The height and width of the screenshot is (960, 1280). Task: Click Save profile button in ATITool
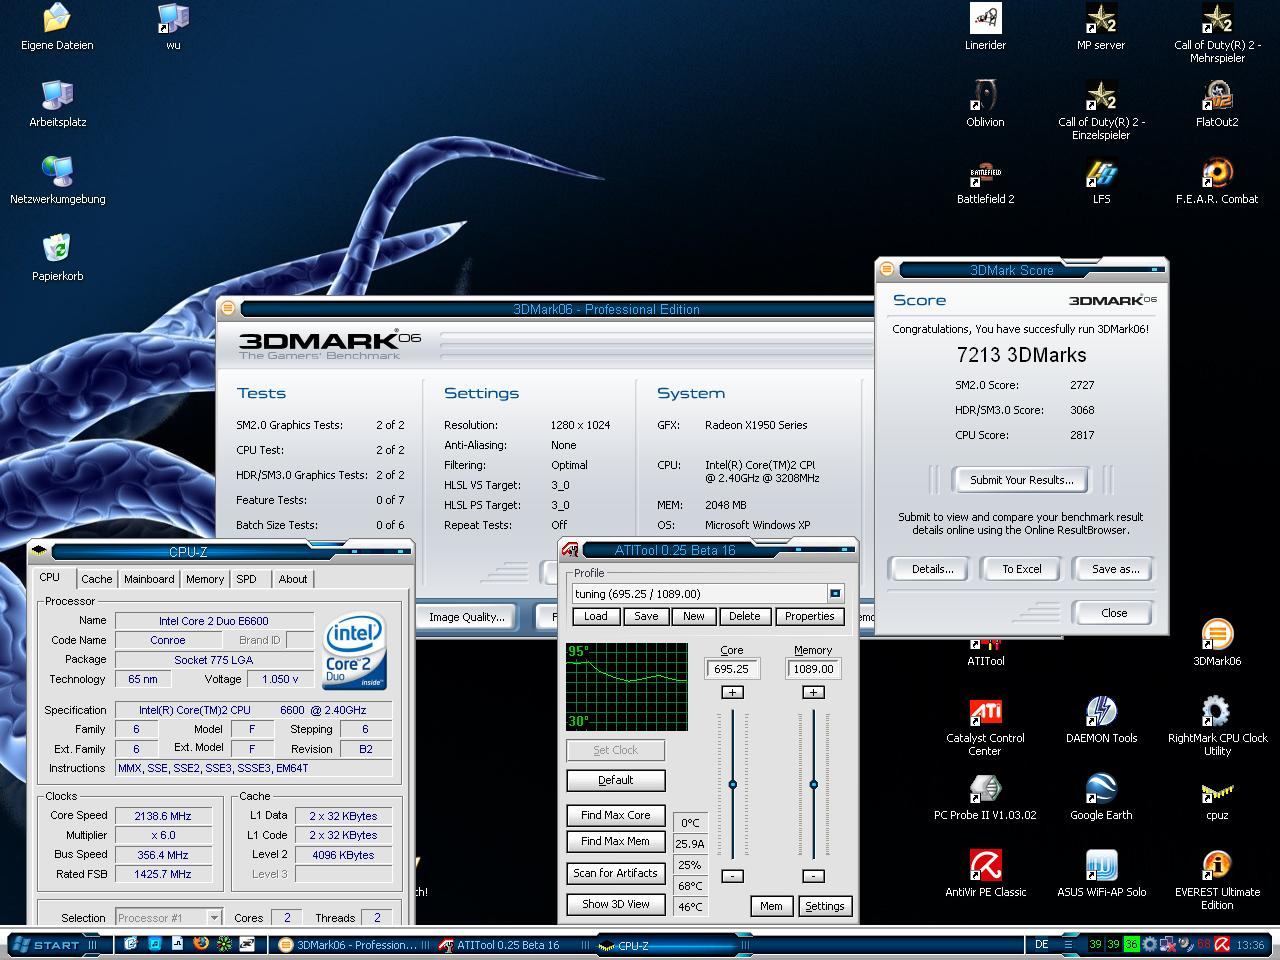646,616
